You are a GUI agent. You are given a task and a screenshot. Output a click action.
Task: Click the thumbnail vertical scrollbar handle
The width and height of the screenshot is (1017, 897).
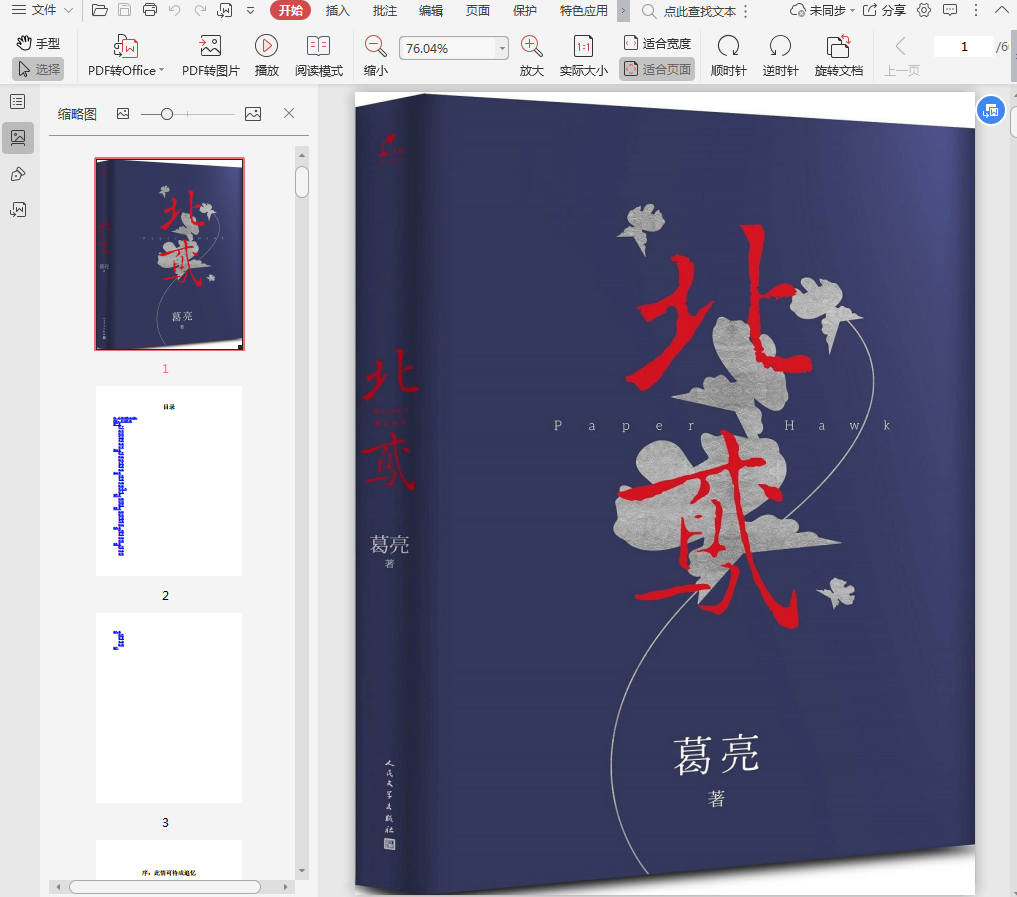tap(302, 182)
